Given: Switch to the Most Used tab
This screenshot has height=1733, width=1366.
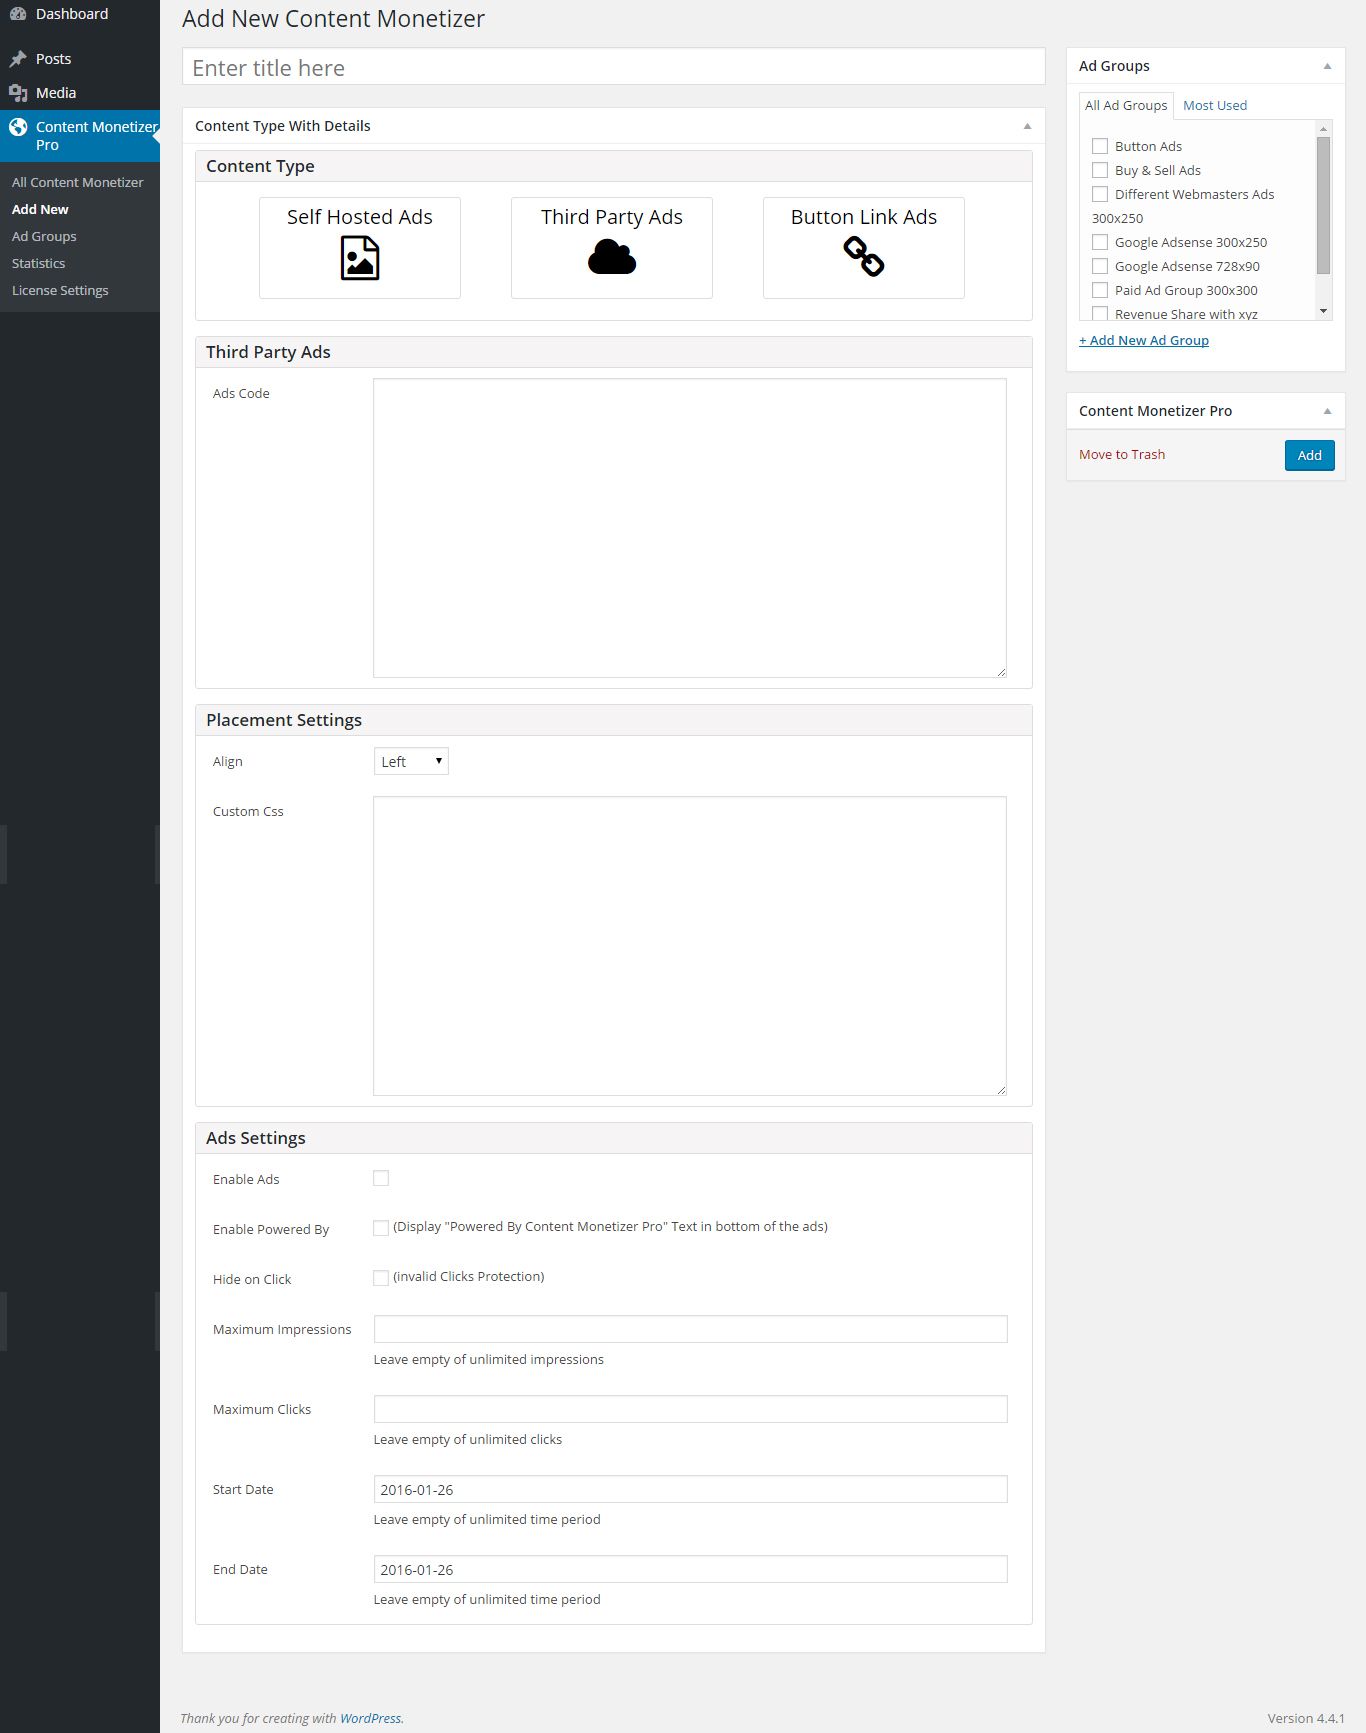Looking at the screenshot, I should point(1215,105).
